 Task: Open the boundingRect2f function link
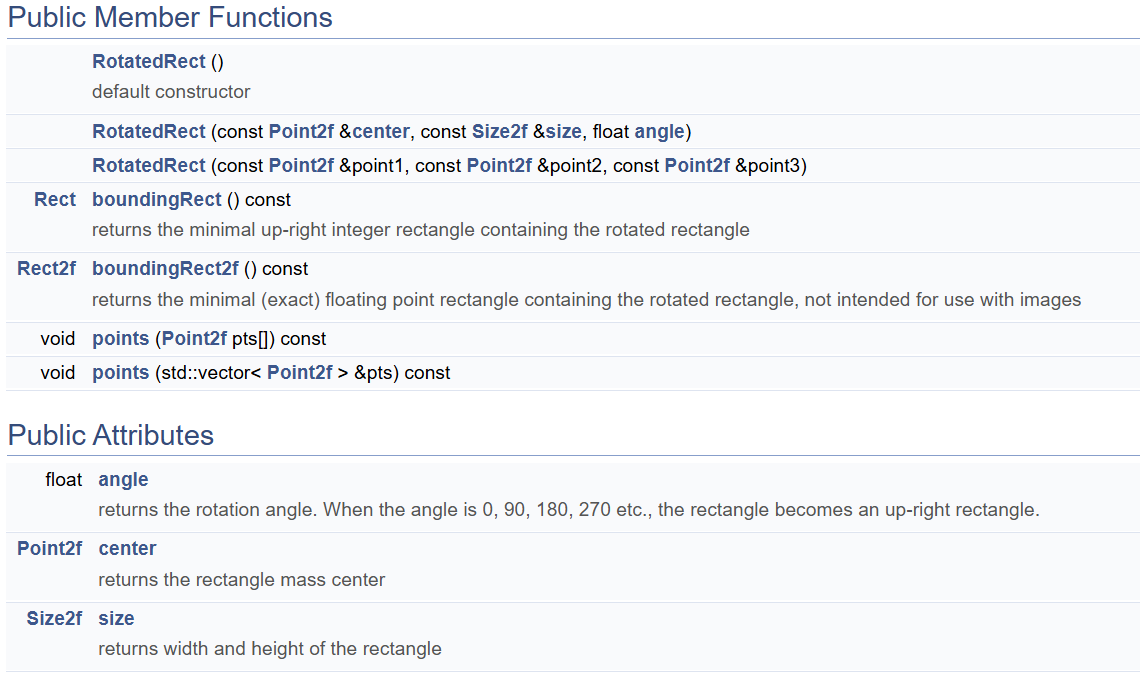coord(165,268)
